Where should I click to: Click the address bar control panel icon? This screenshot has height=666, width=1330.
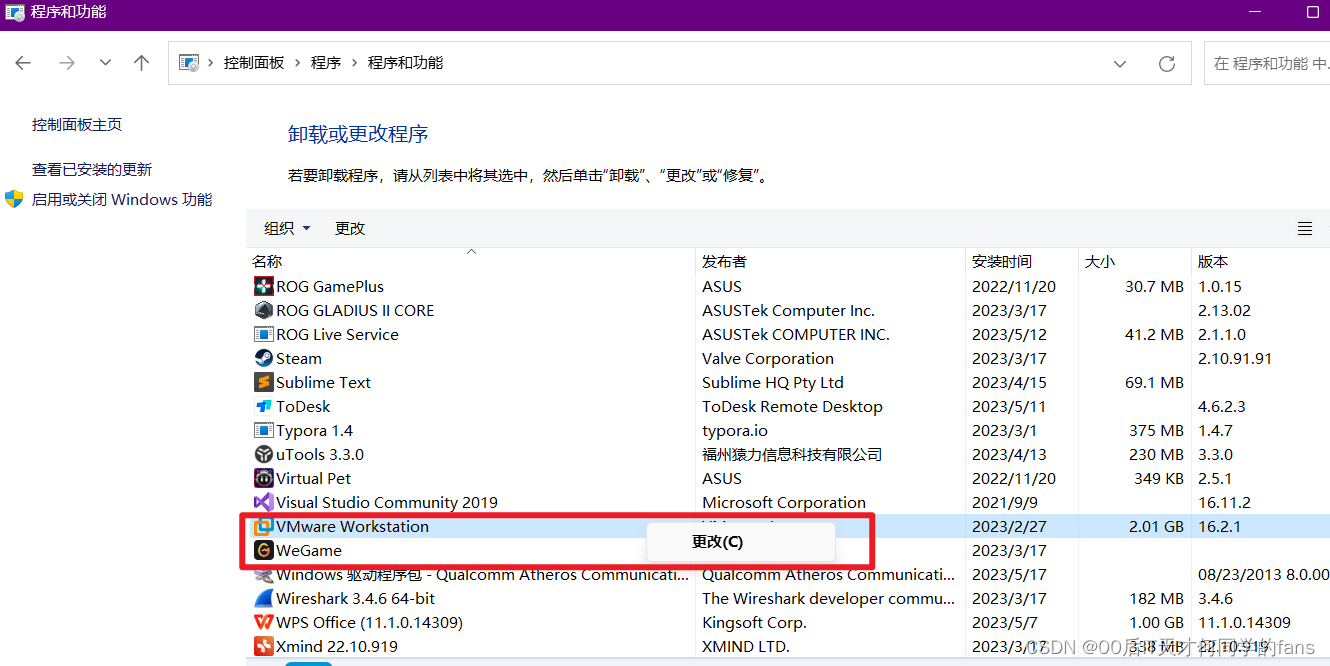tap(188, 62)
